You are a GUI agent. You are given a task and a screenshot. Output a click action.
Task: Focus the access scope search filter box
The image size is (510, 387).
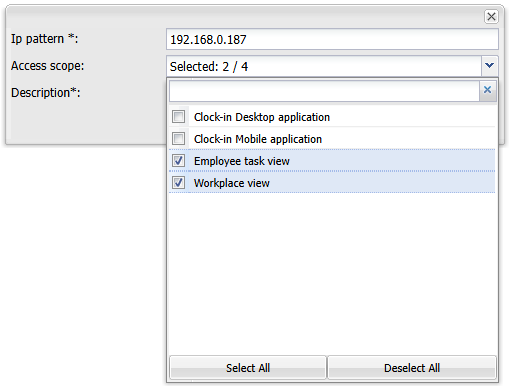point(324,91)
